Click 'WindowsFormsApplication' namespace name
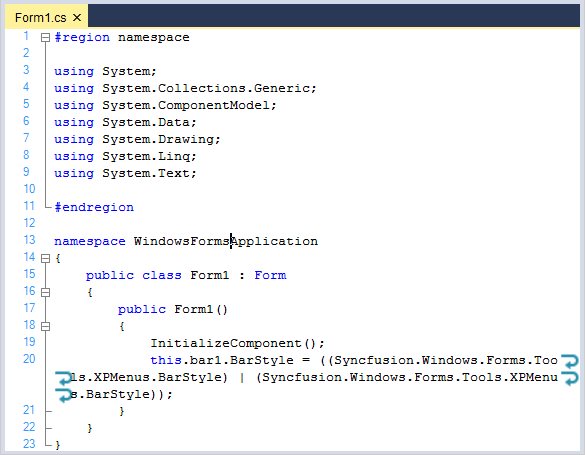585x455 pixels. point(226,241)
